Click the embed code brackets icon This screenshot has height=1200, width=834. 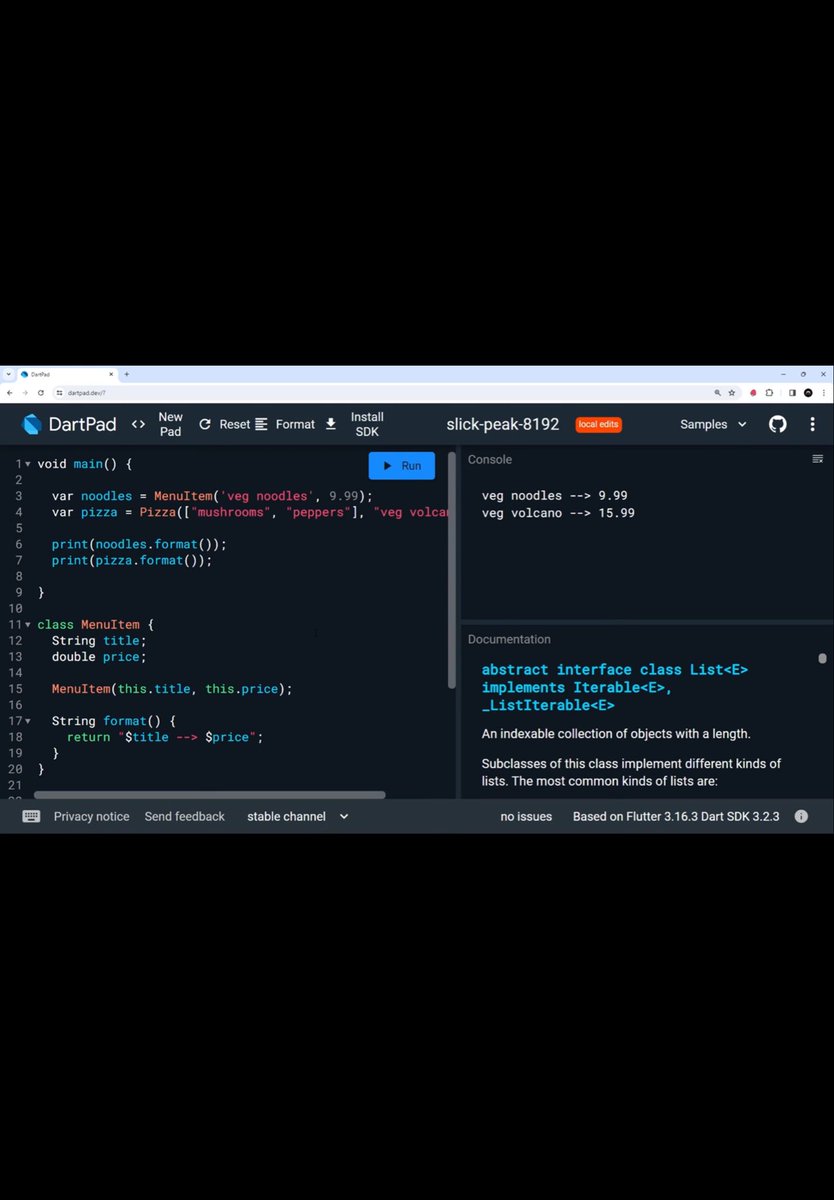138,424
